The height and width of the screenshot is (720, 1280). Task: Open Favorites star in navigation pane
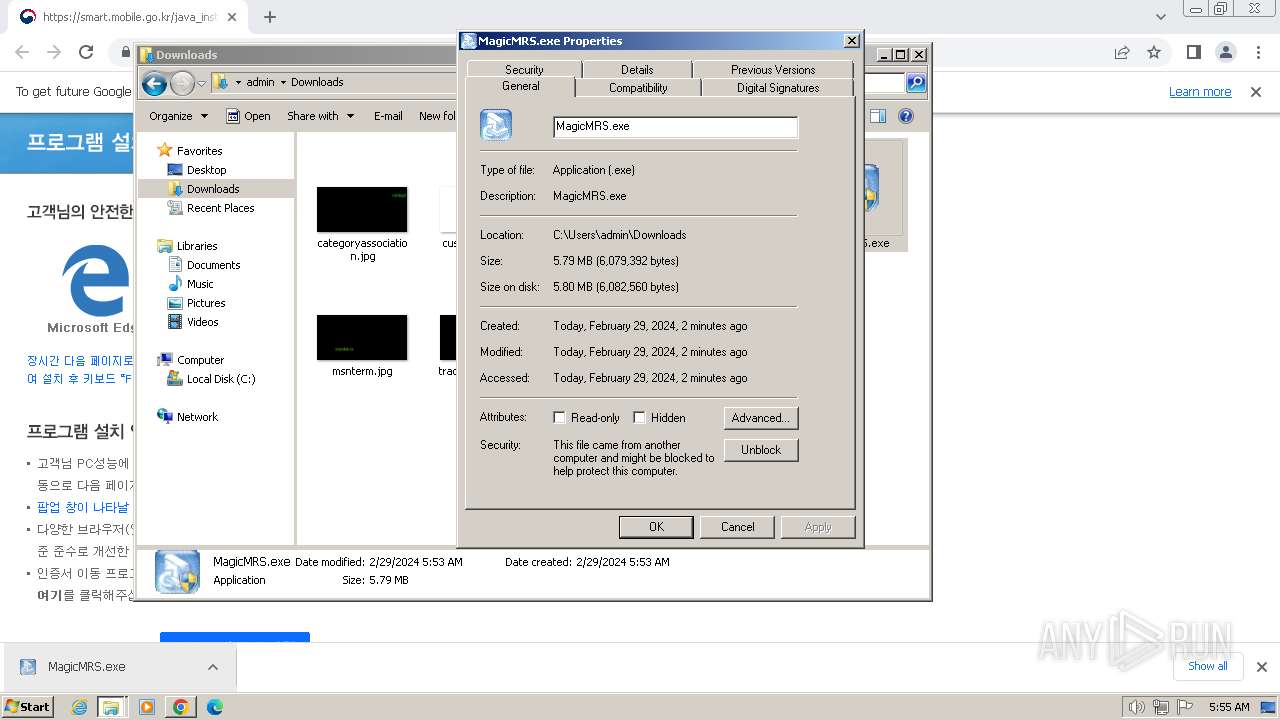coord(165,150)
